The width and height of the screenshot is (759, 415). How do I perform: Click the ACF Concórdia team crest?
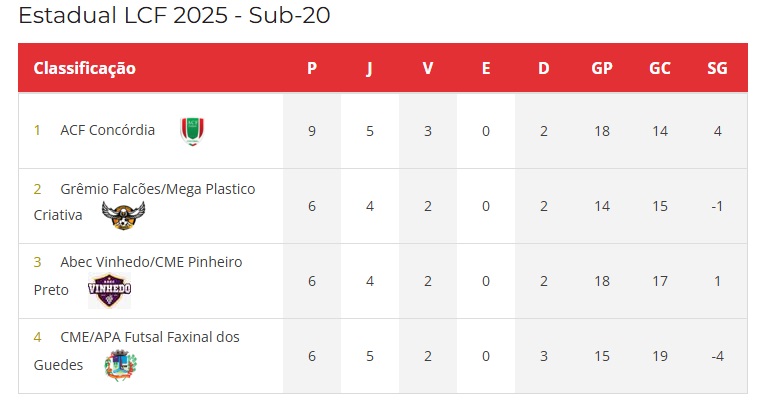[192, 131]
